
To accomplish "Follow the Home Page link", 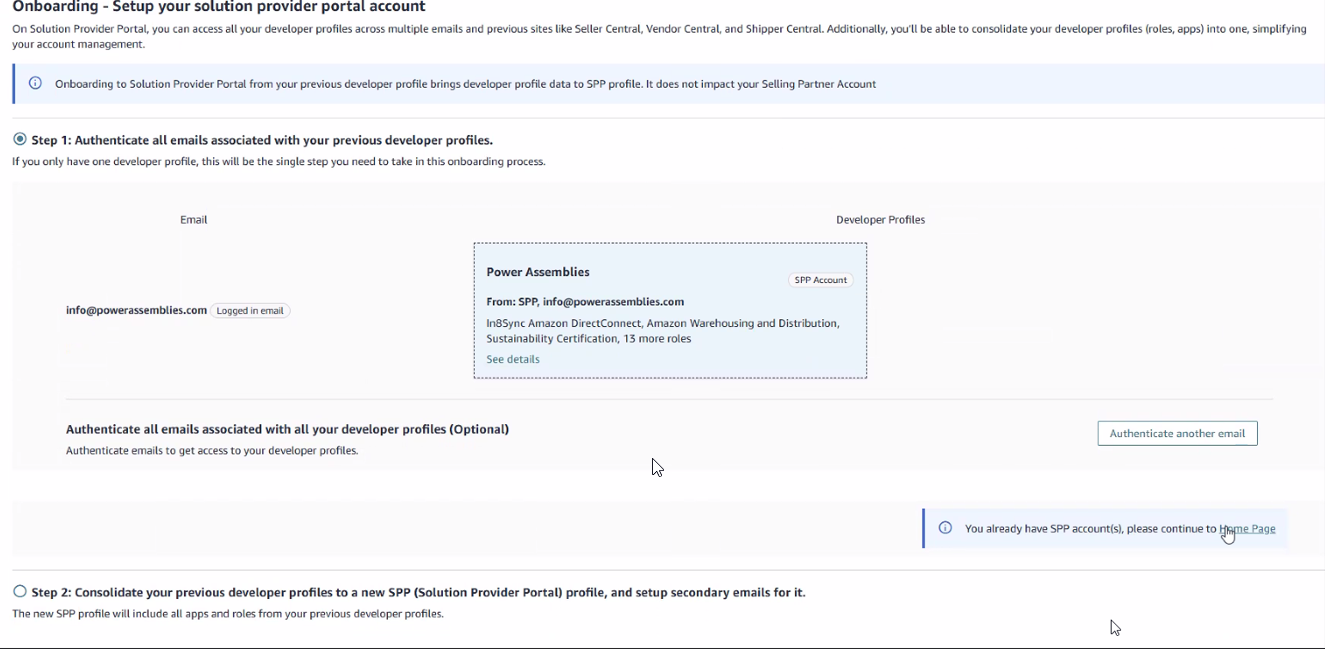I will click(1247, 529).
